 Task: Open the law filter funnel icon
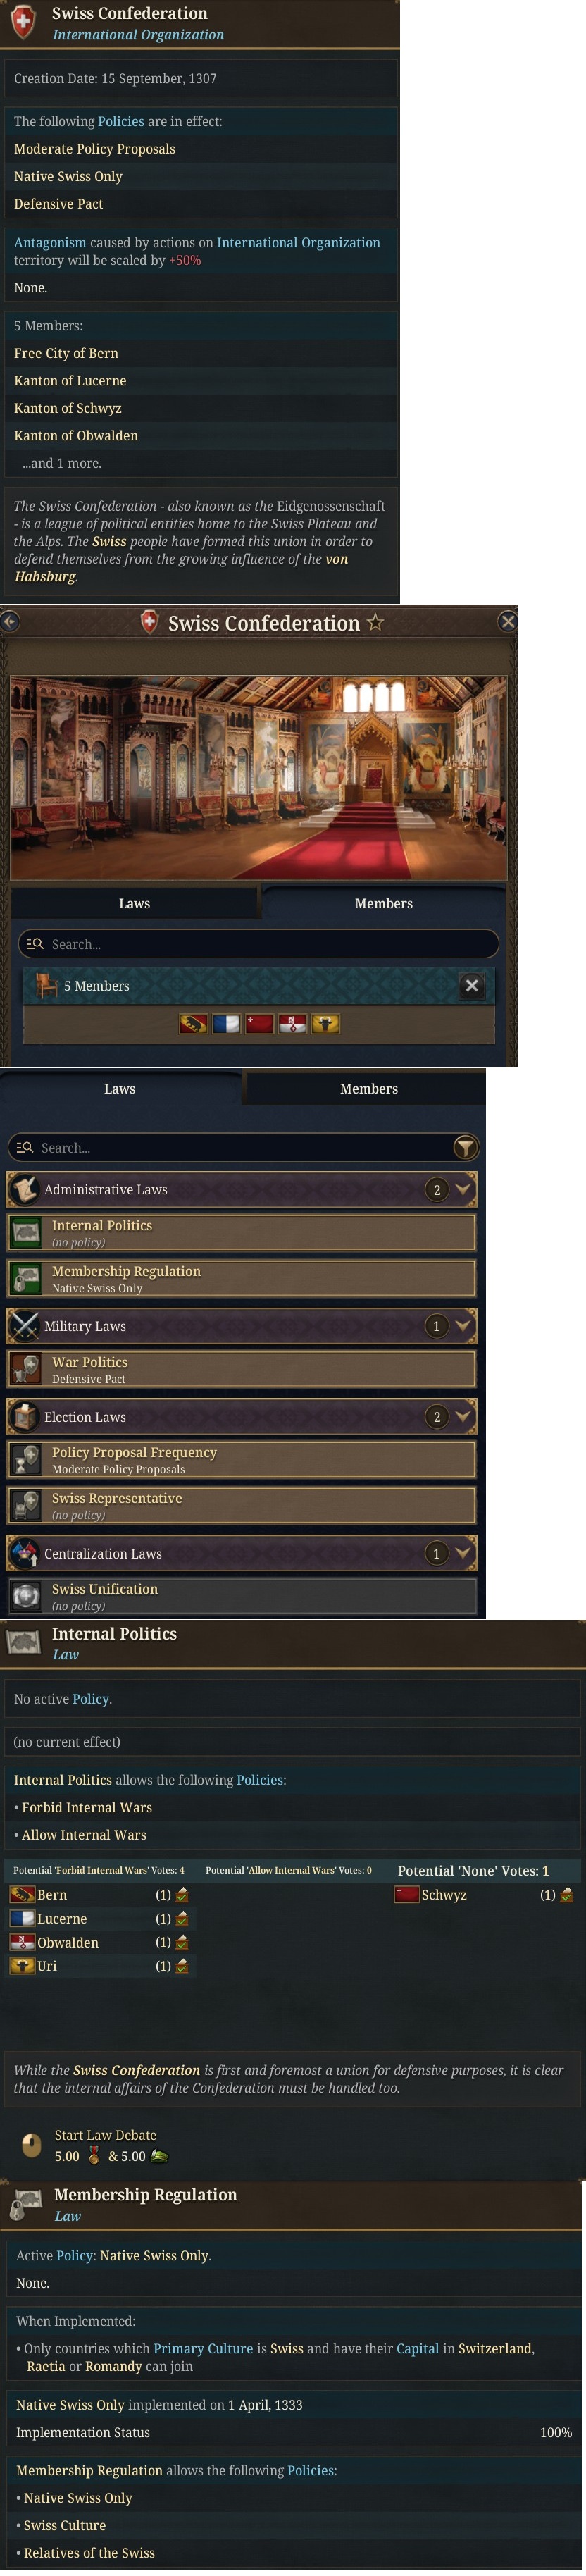click(x=465, y=1148)
